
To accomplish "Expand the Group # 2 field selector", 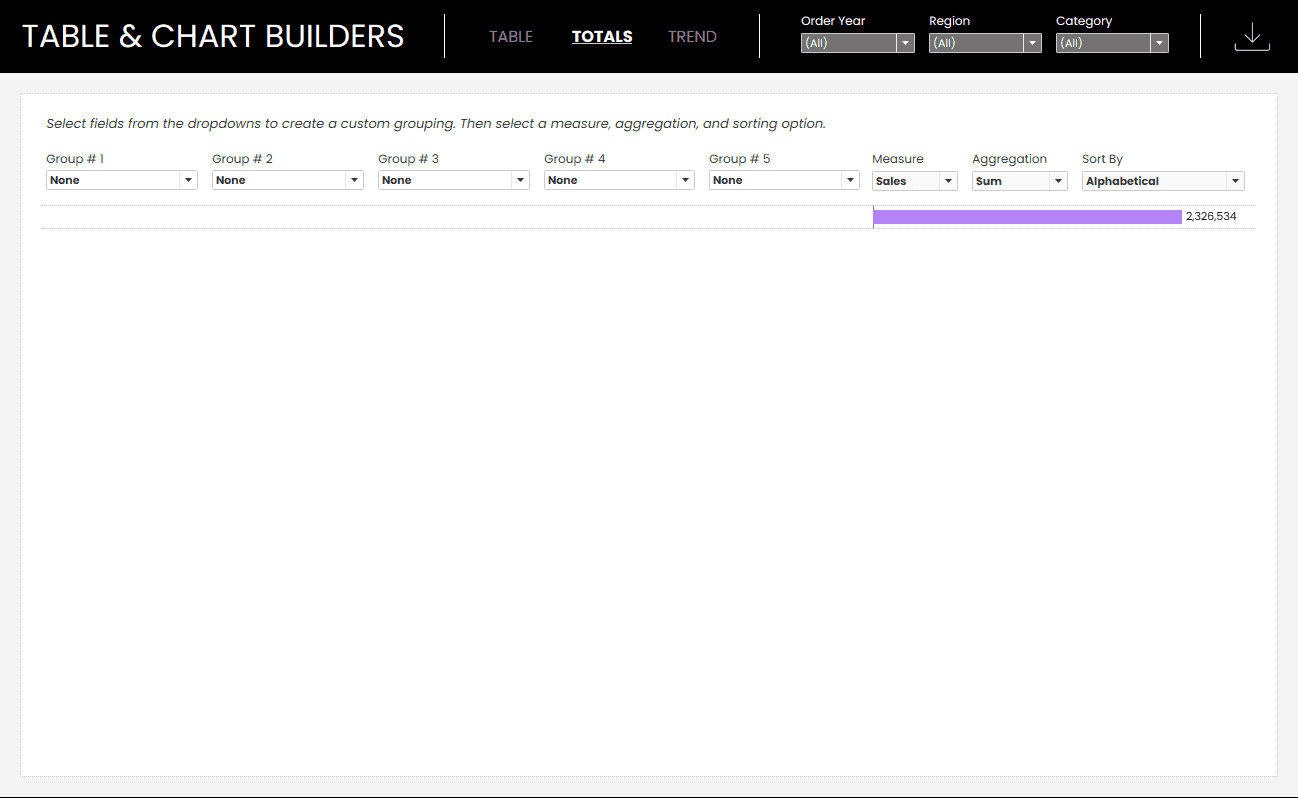I will click(x=287, y=180).
